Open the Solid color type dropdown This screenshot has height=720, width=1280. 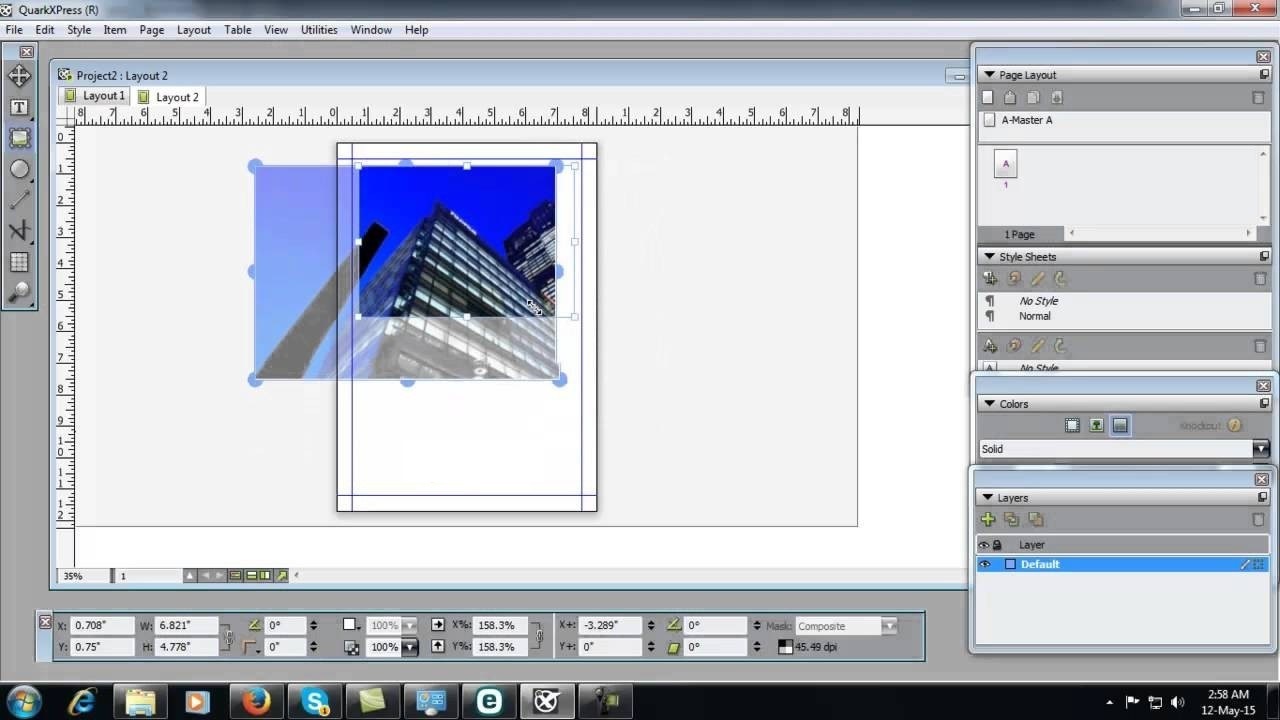[1260, 449]
